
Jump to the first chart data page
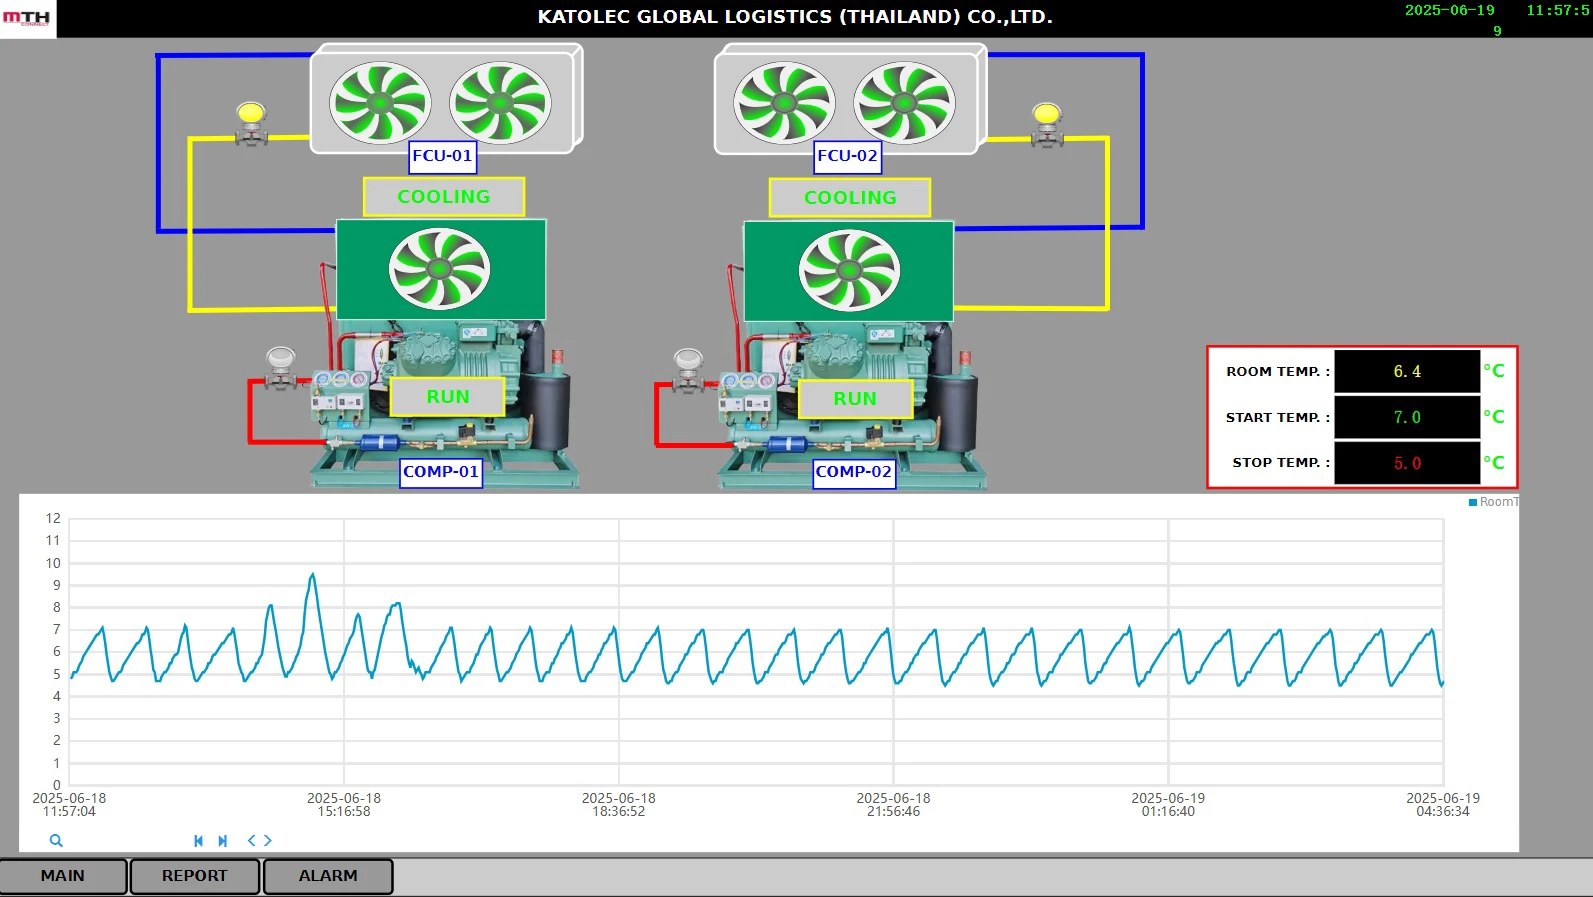tap(198, 841)
